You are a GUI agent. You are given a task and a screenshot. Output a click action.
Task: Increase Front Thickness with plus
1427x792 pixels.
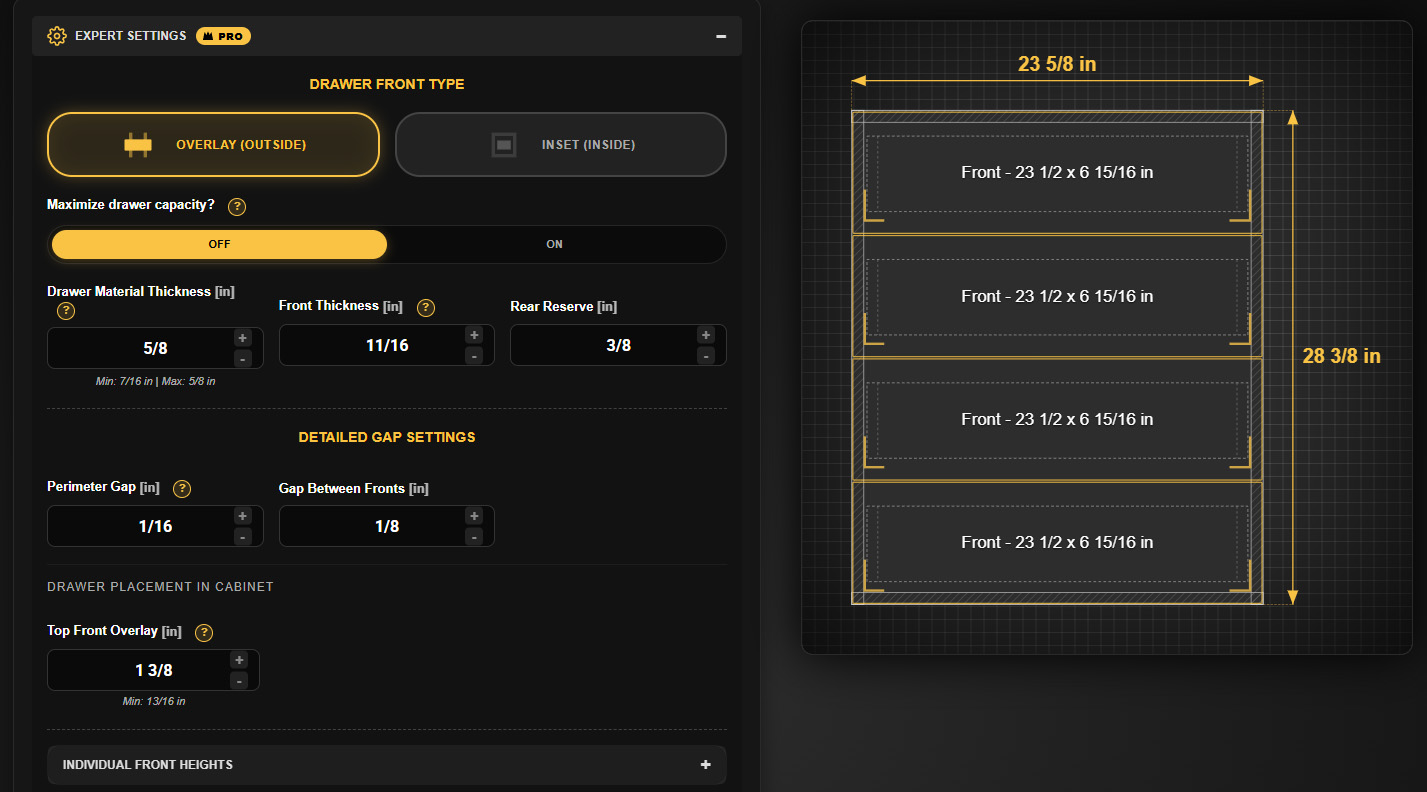click(474, 335)
